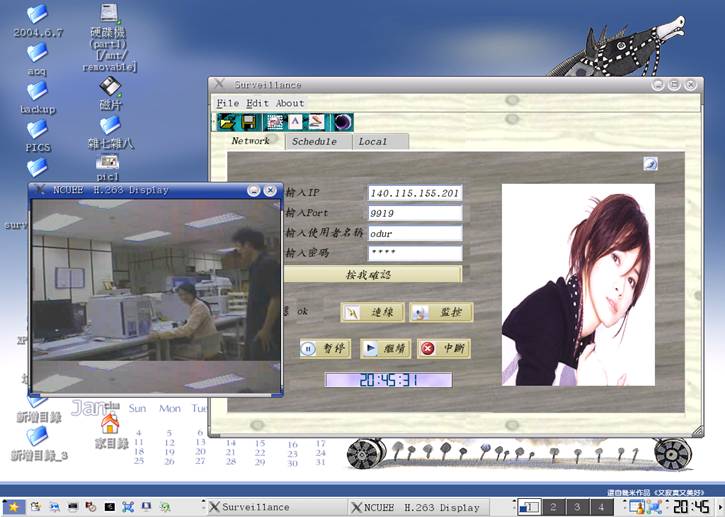The width and height of the screenshot is (725, 517).
Task: Open the 家目錄 home folder icon
Action: click(x=110, y=428)
